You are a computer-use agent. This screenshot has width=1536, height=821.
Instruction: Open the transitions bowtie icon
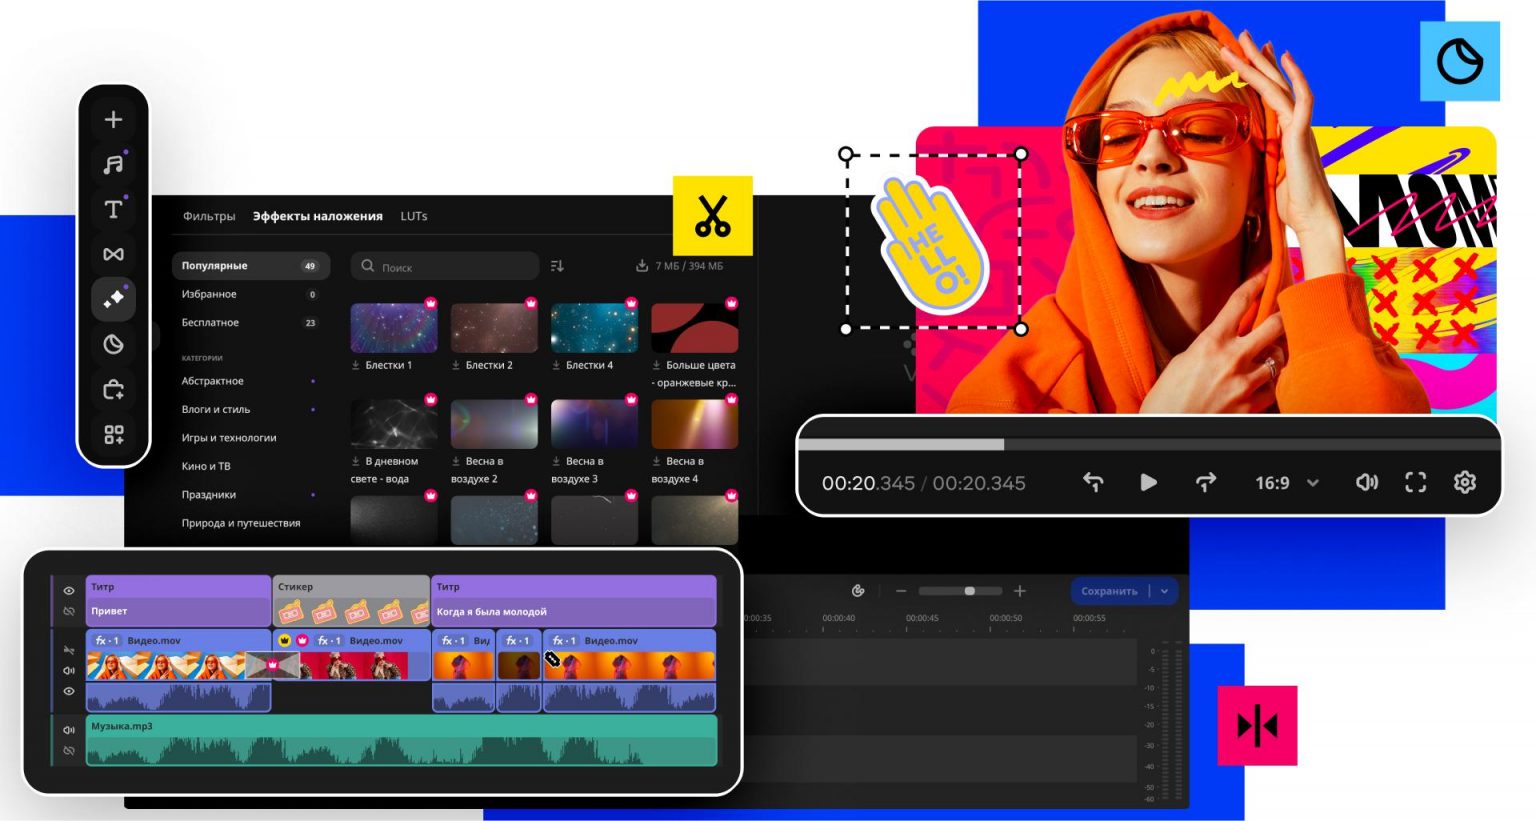[113, 254]
